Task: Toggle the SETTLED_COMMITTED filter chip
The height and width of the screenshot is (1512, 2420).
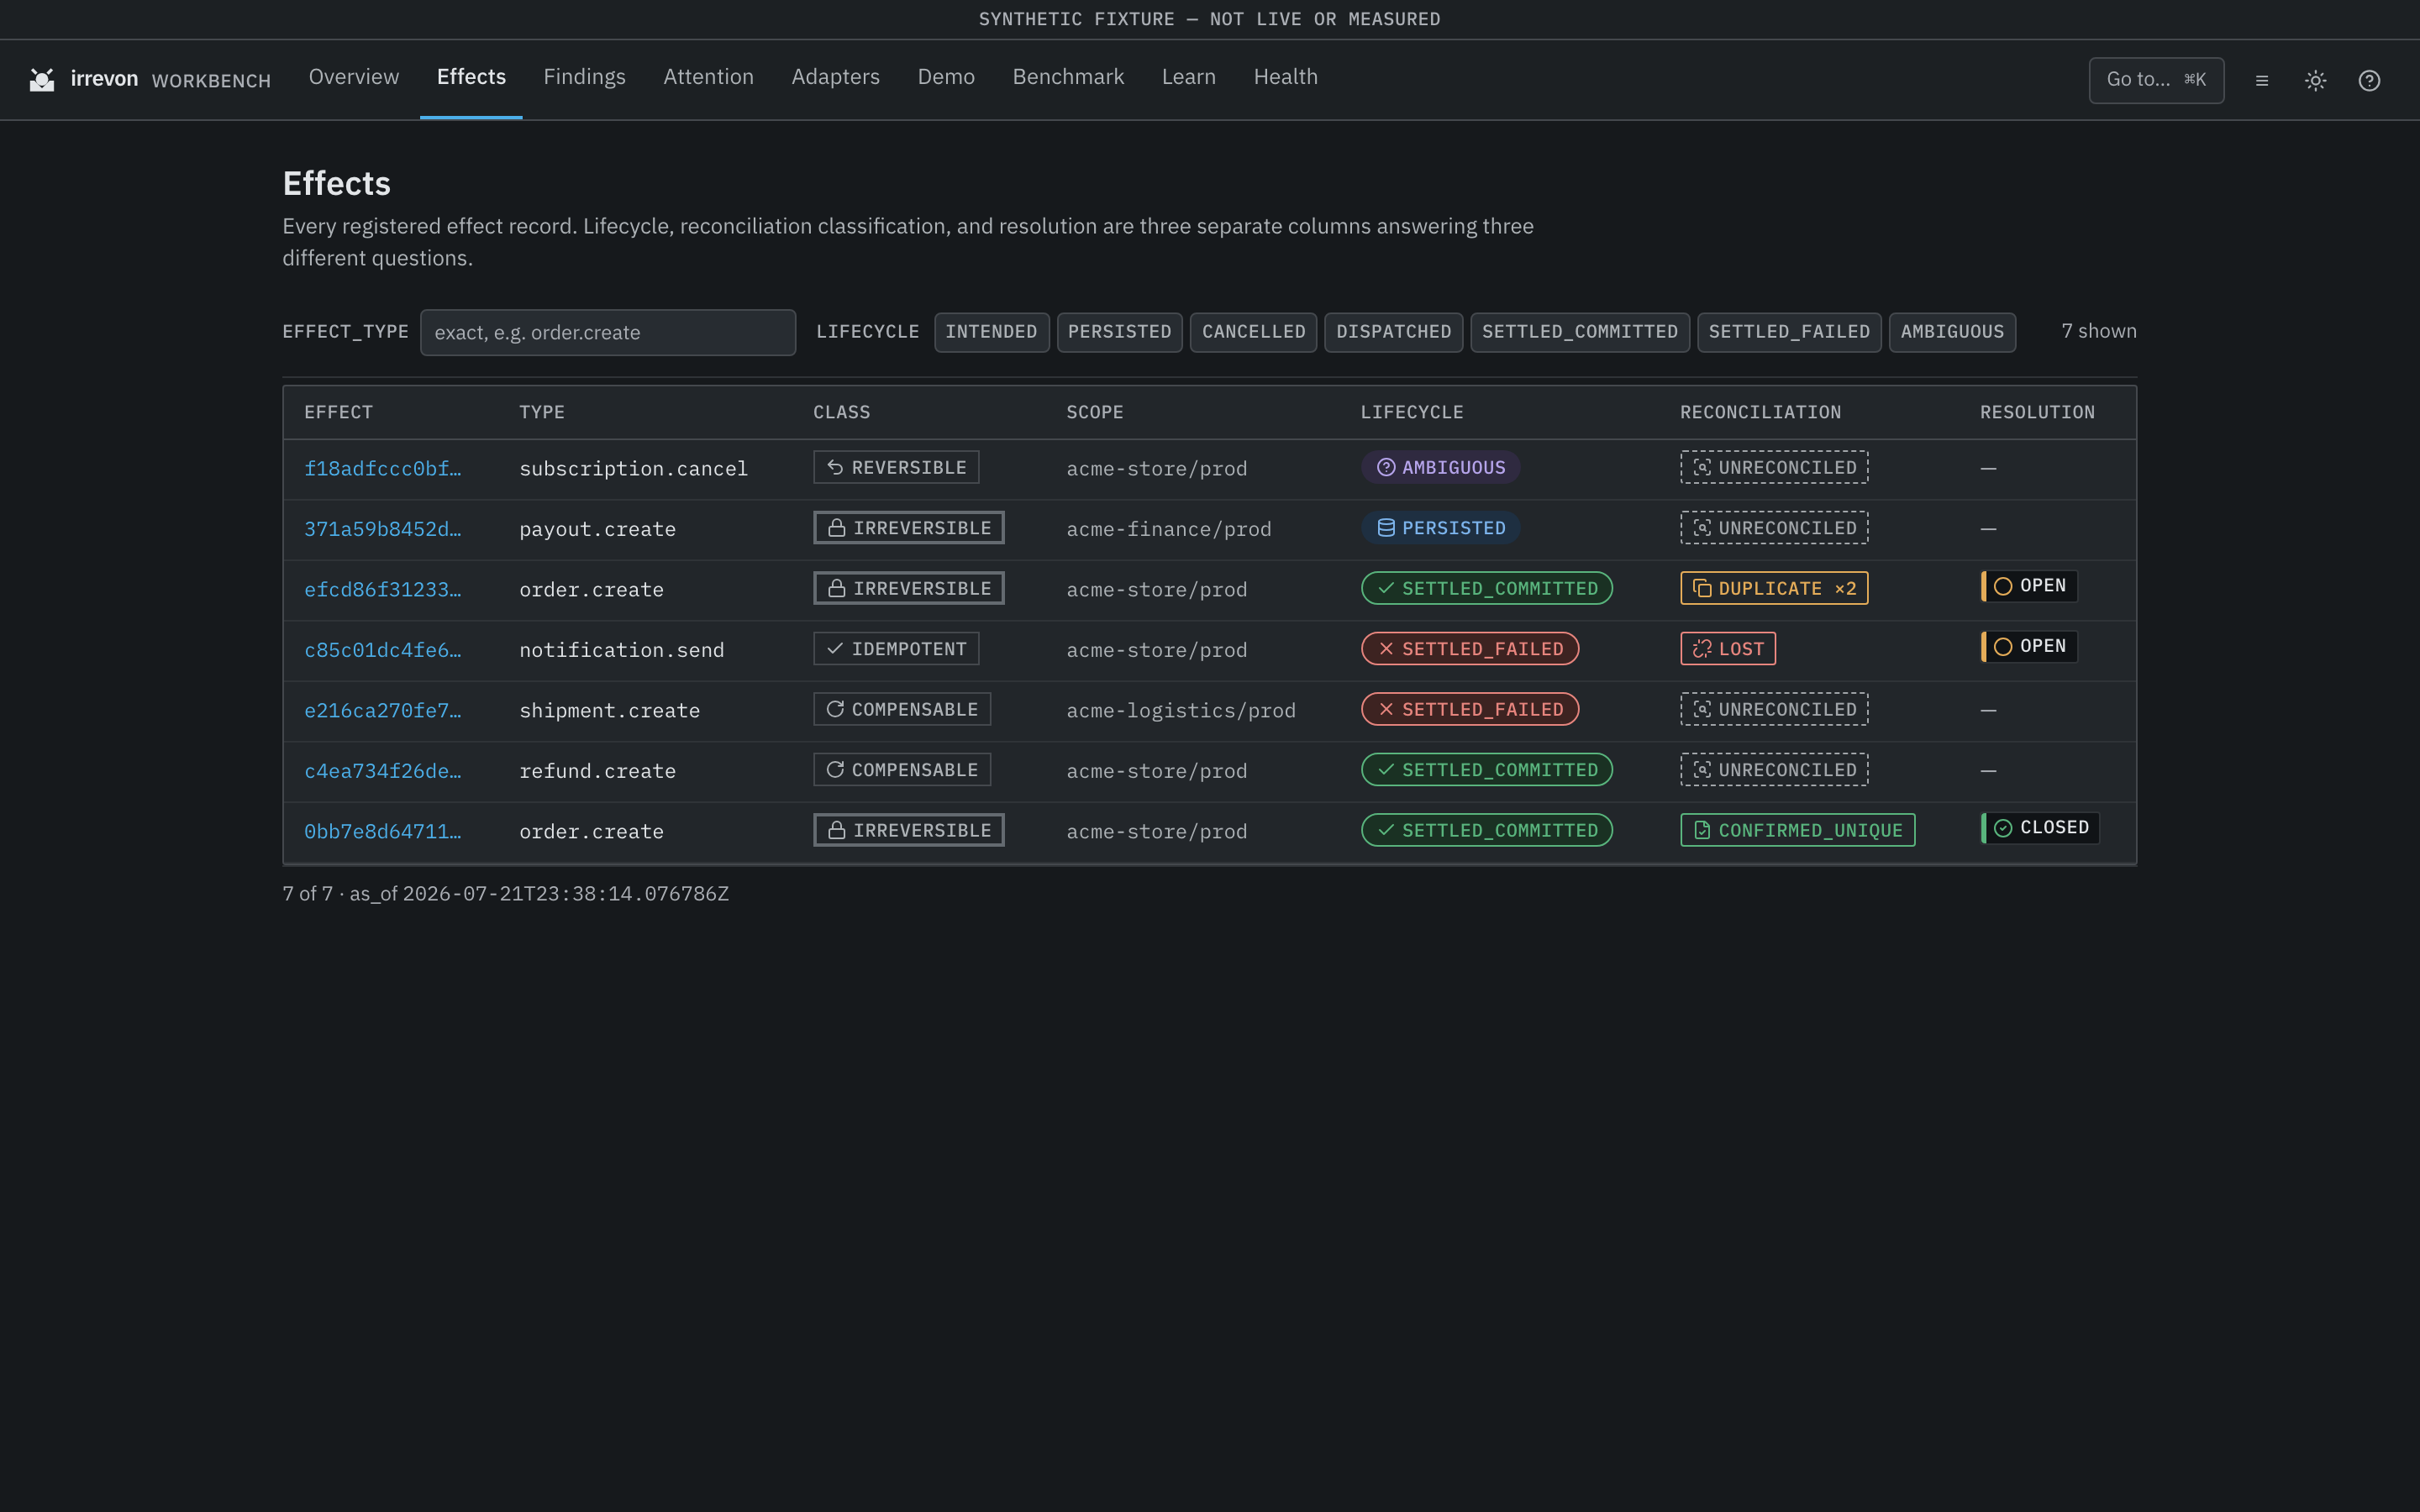Action: 1580,332
